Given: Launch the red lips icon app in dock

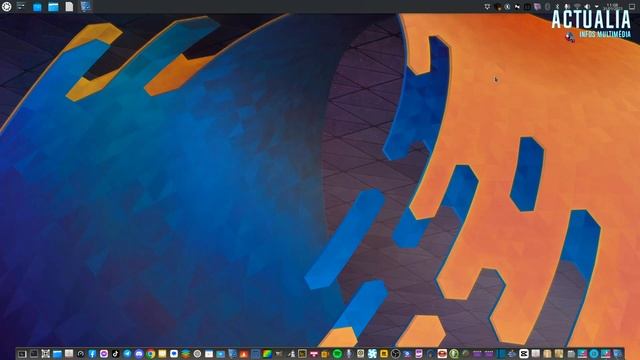Looking at the screenshot, I should (442, 354).
